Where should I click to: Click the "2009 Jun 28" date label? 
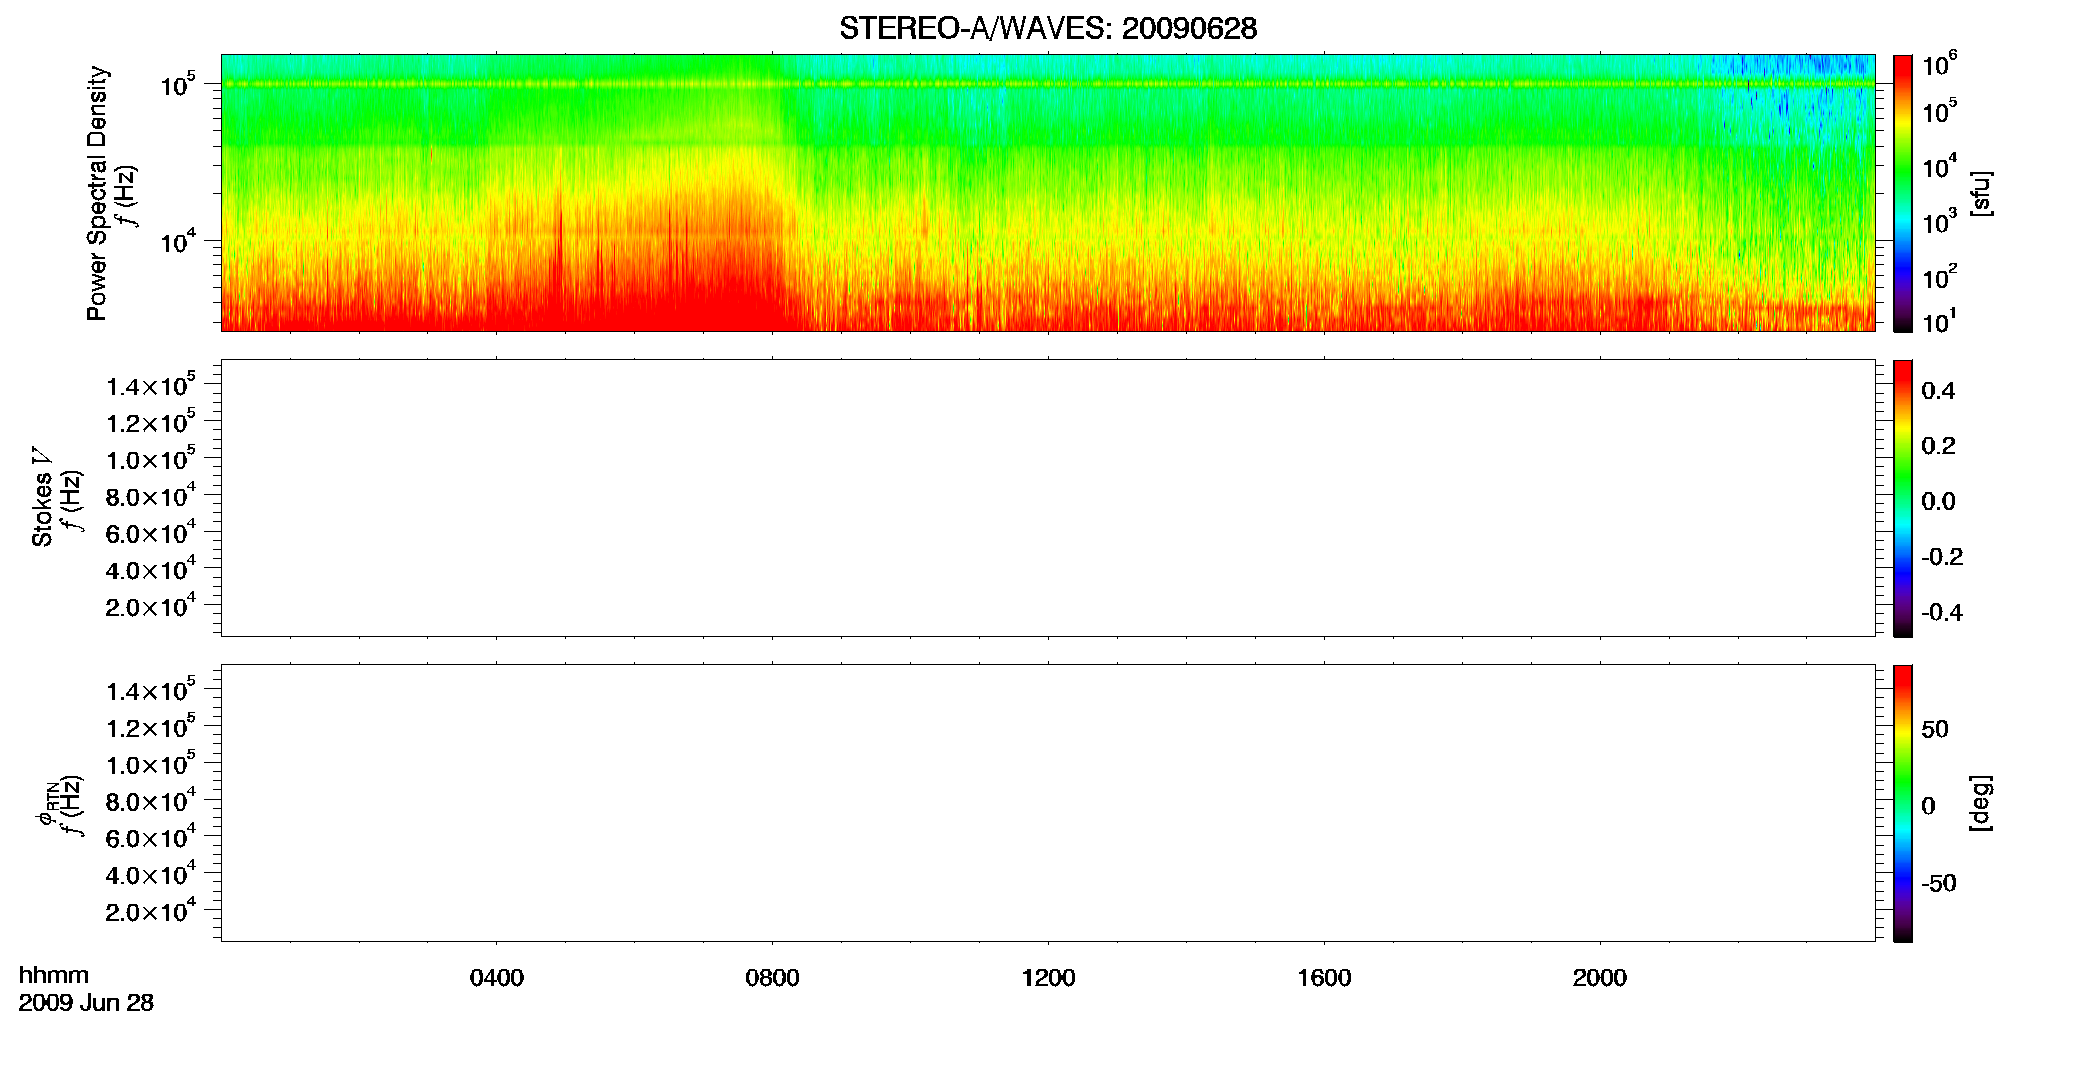click(x=86, y=1003)
